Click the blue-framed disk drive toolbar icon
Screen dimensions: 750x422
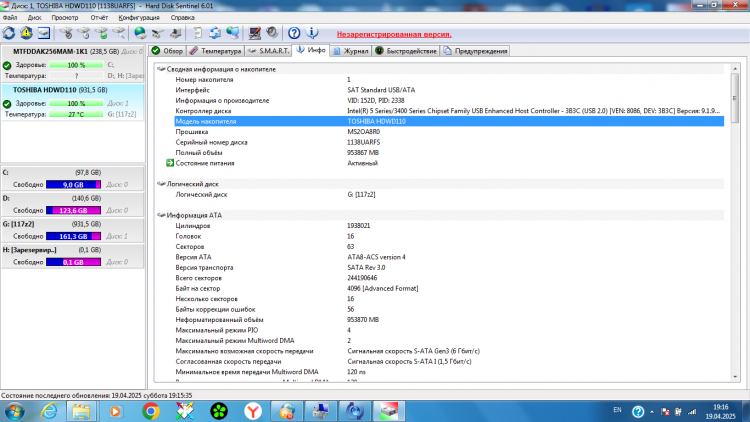point(44,33)
